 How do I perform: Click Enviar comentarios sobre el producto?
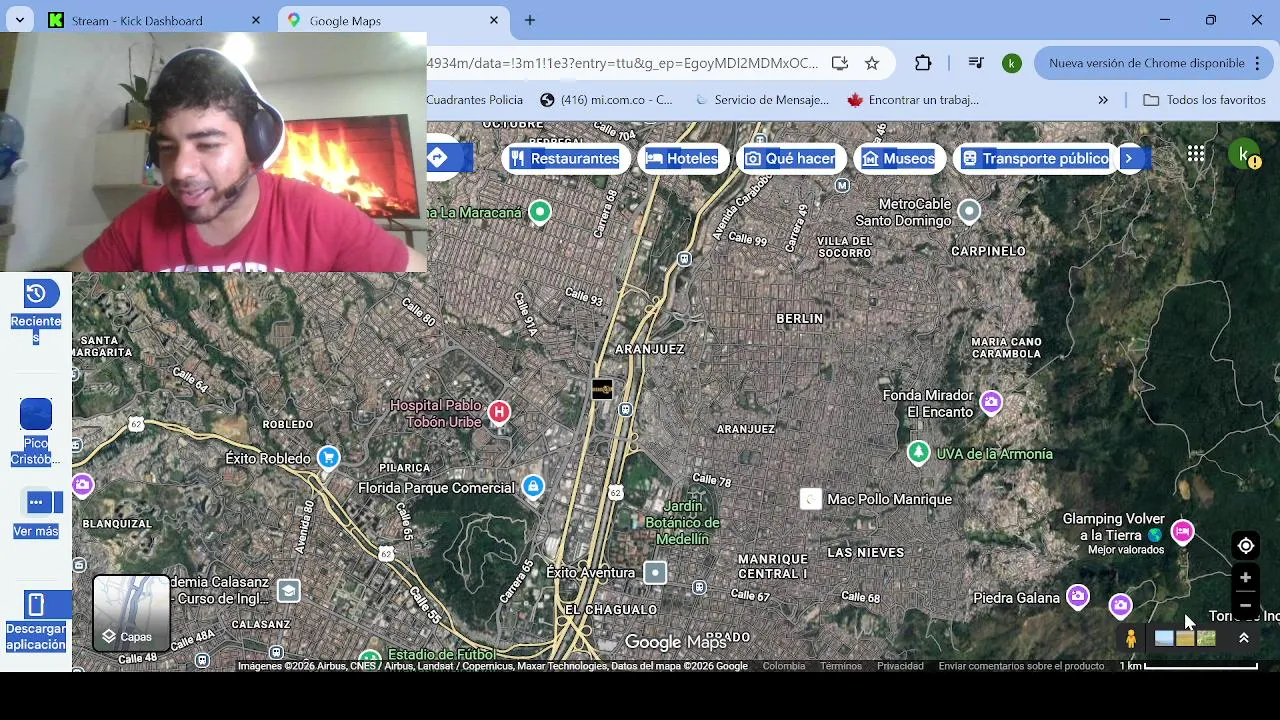pos(1021,666)
